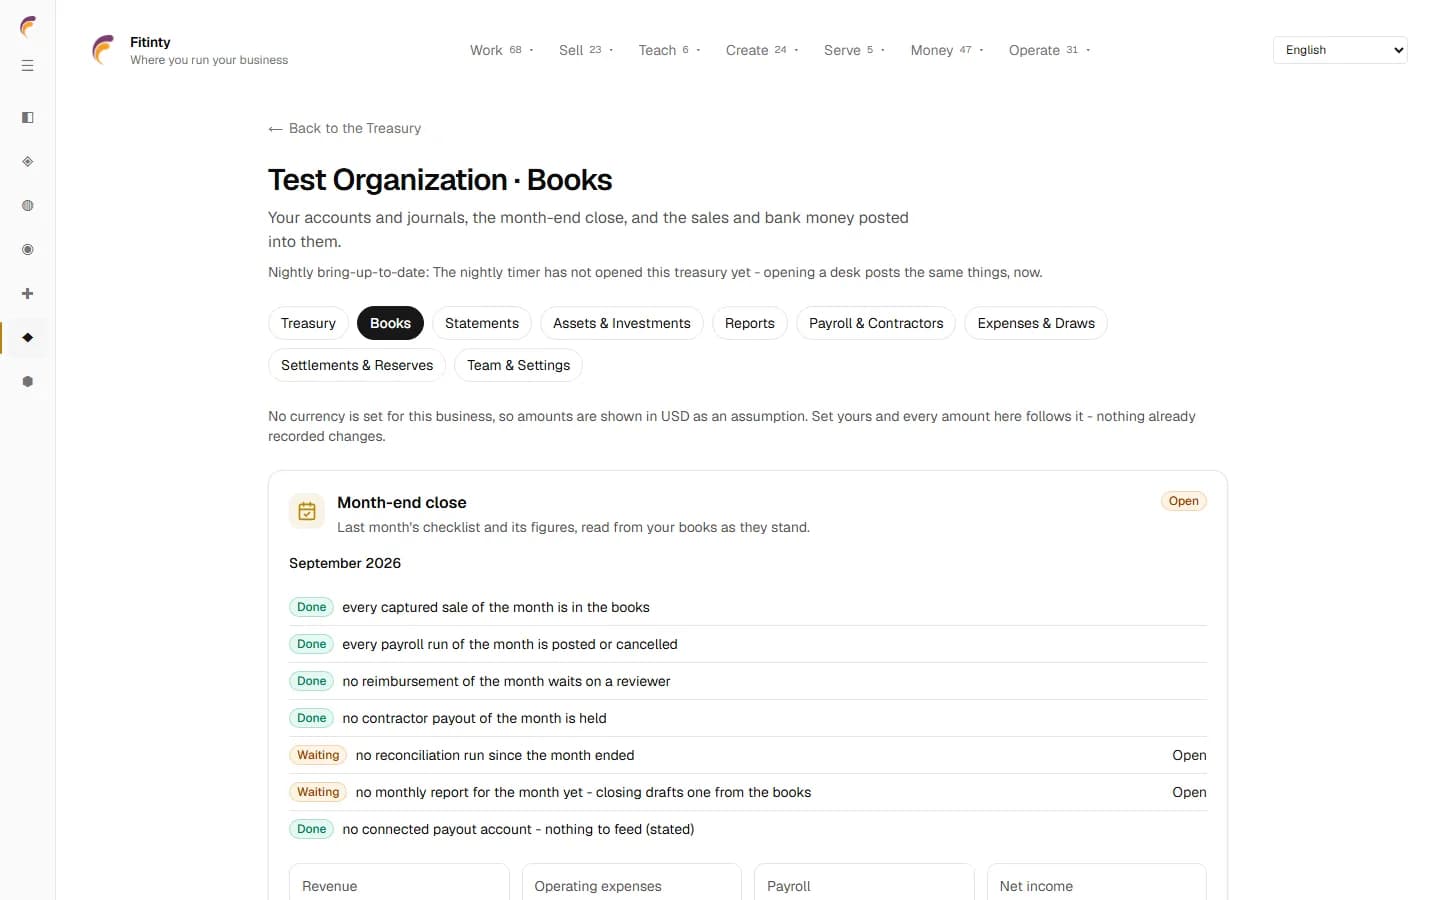Select the Books tab

pyautogui.click(x=390, y=323)
